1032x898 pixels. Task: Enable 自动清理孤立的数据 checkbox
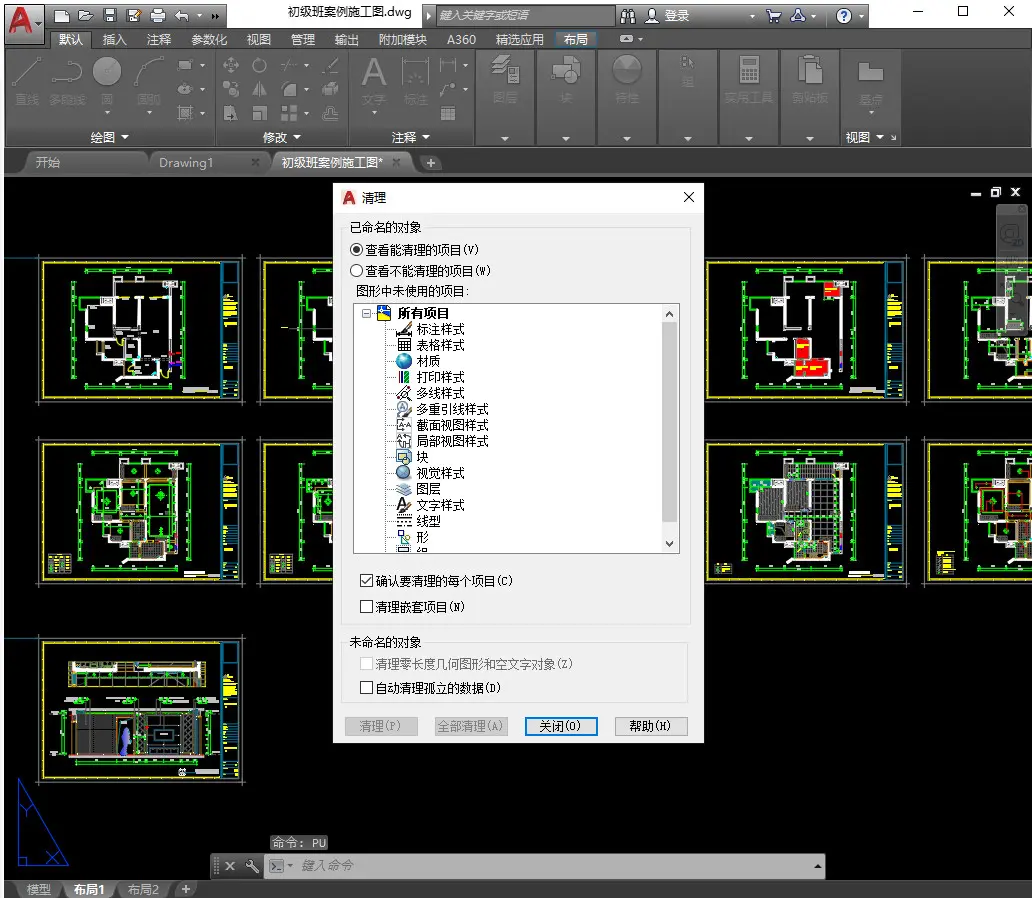point(367,687)
